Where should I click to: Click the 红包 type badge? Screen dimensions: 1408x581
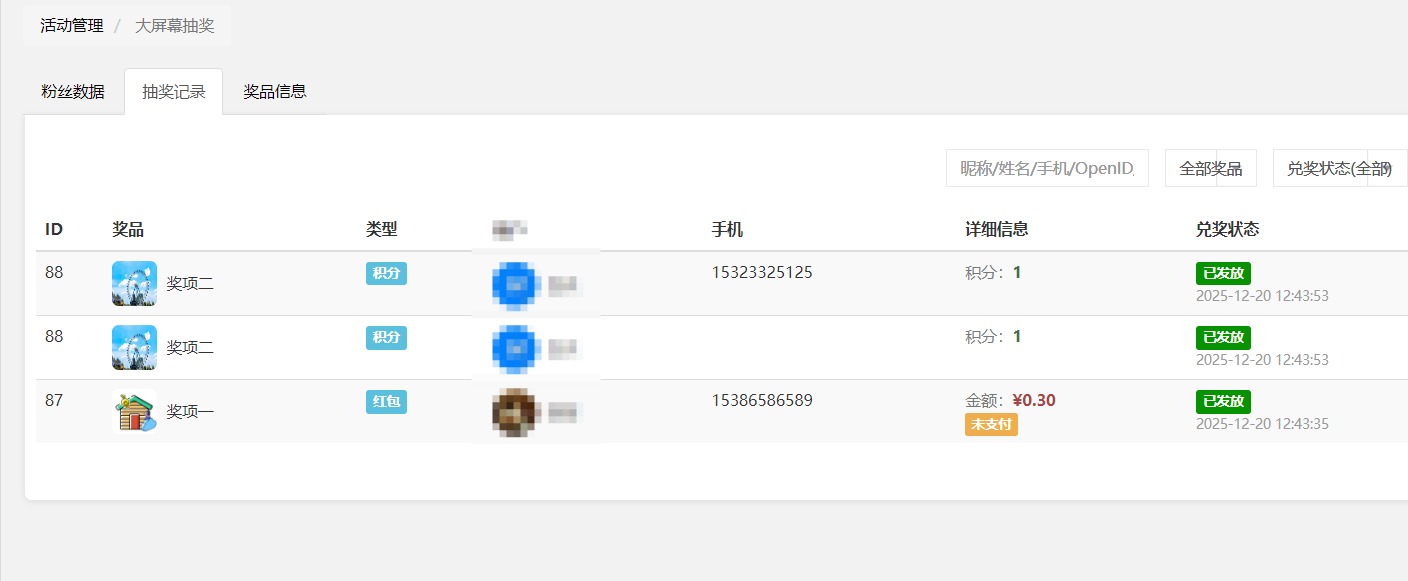click(386, 402)
